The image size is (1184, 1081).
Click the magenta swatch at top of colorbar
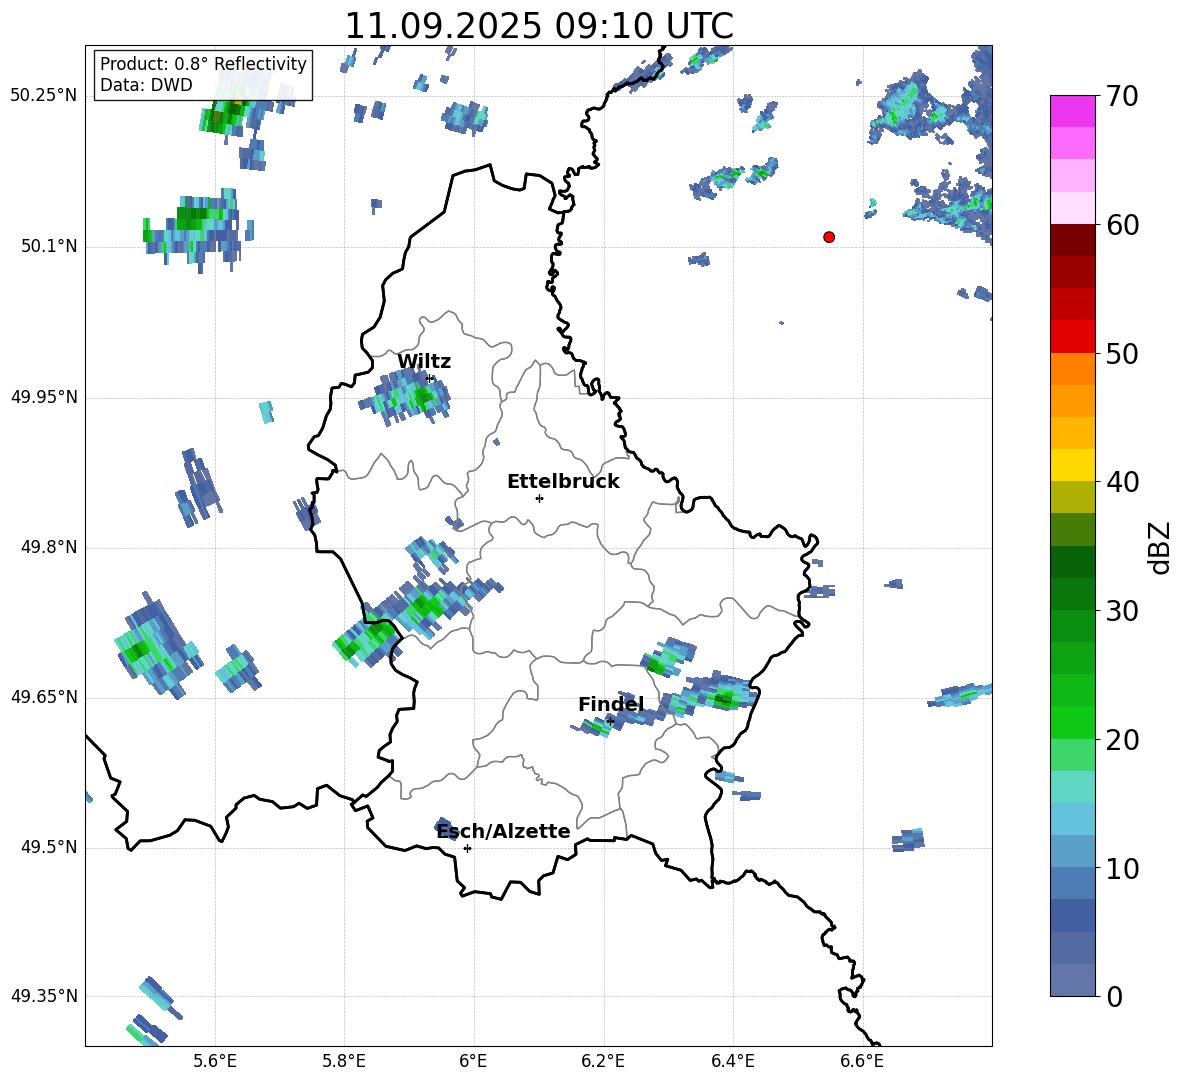tap(1073, 111)
